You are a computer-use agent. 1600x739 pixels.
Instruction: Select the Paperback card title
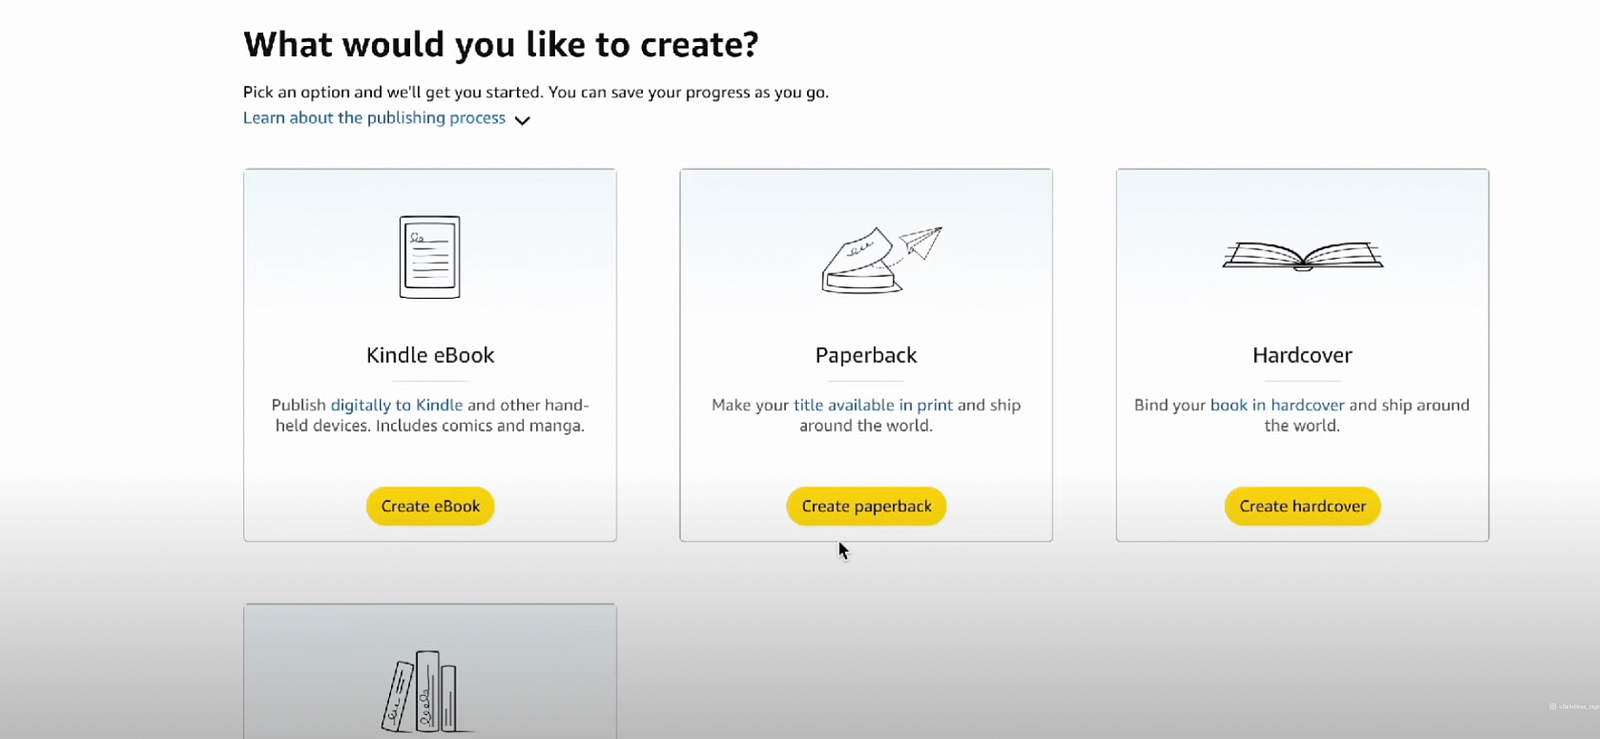(866, 355)
